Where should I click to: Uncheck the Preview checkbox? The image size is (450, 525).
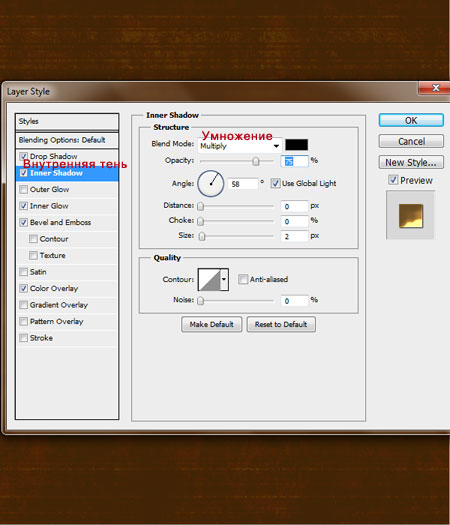point(393,180)
